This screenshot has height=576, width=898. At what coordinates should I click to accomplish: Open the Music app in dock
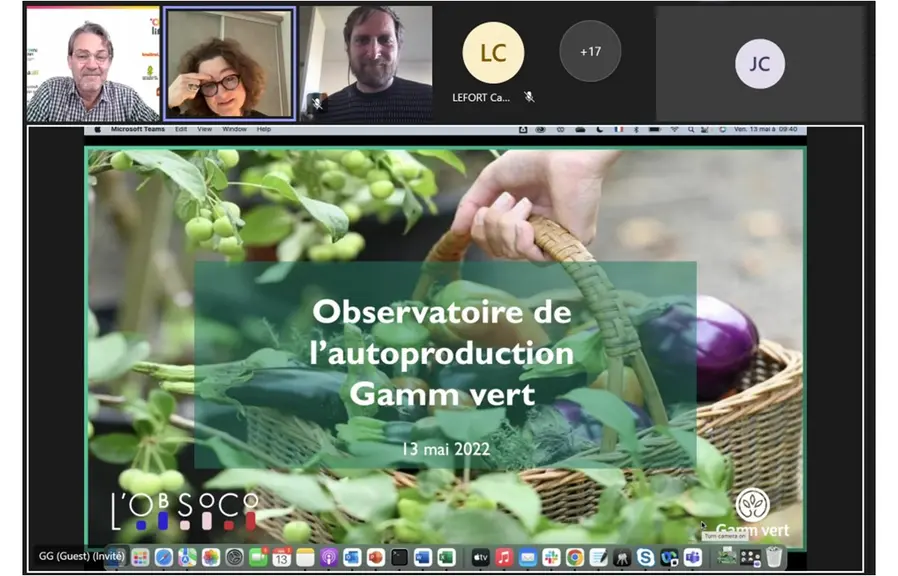(x=504, y=557)
